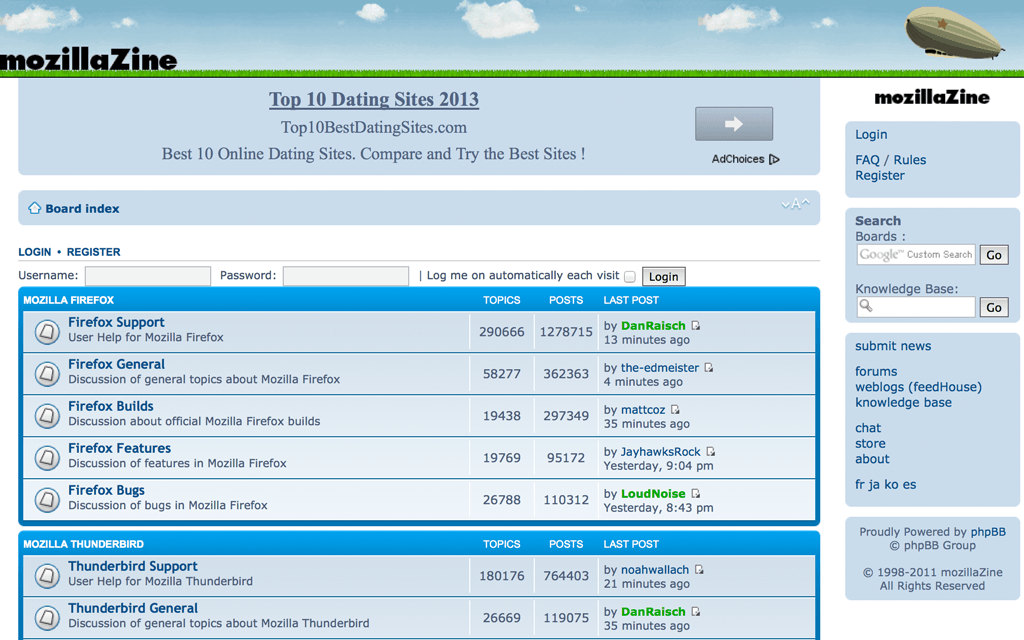View latest post icon beside DanRaisch in Firefox Support
The image size is (1024, 640).
696,326
